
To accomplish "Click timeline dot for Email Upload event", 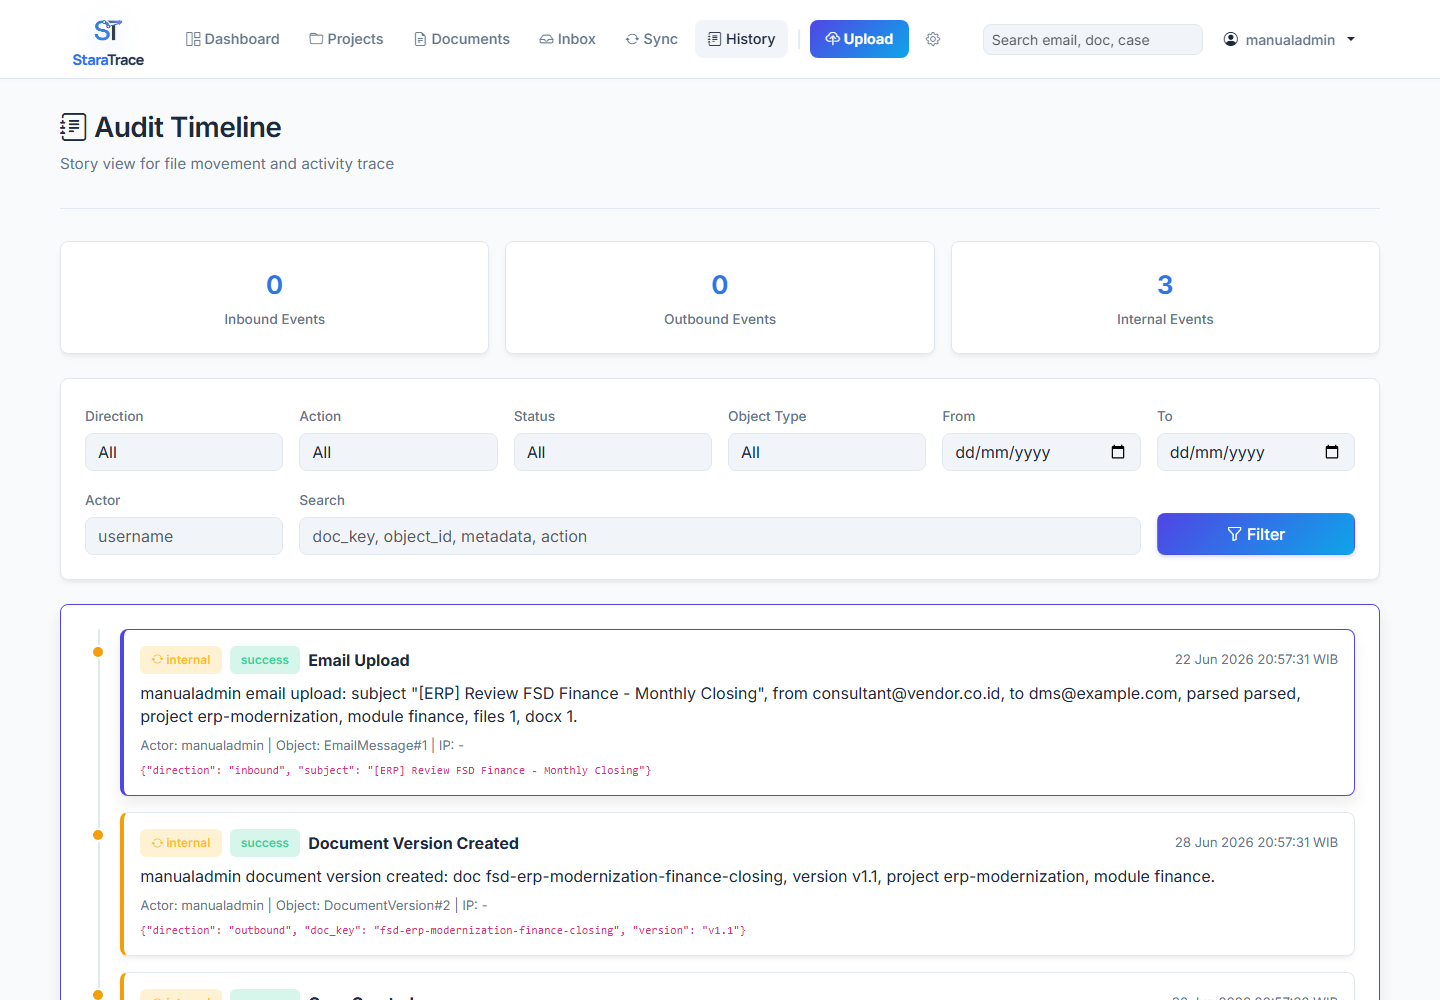I will (x=98, y=652).
